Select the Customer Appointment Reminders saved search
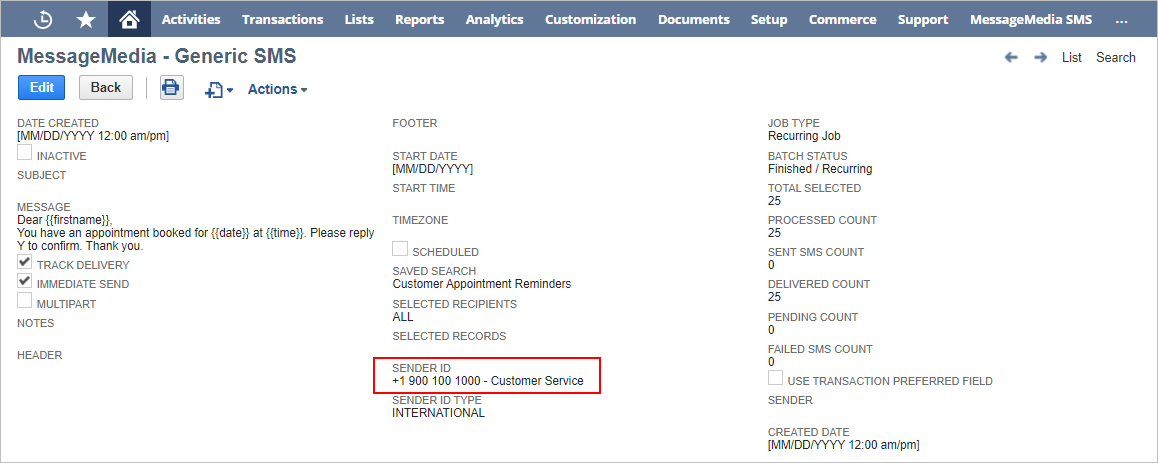This screenshot has width=1158, height=463. [482, 284]
